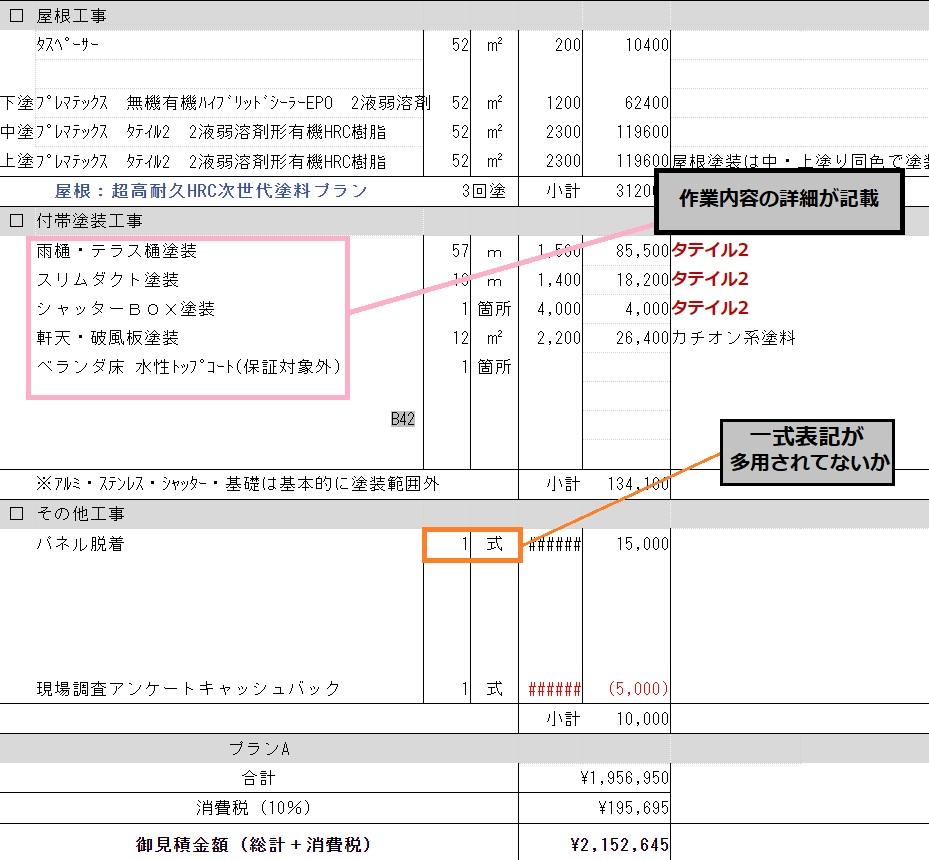This screenshot has width=929, height=860.
Task: Click the 合計 label
Action: [258, 778]
